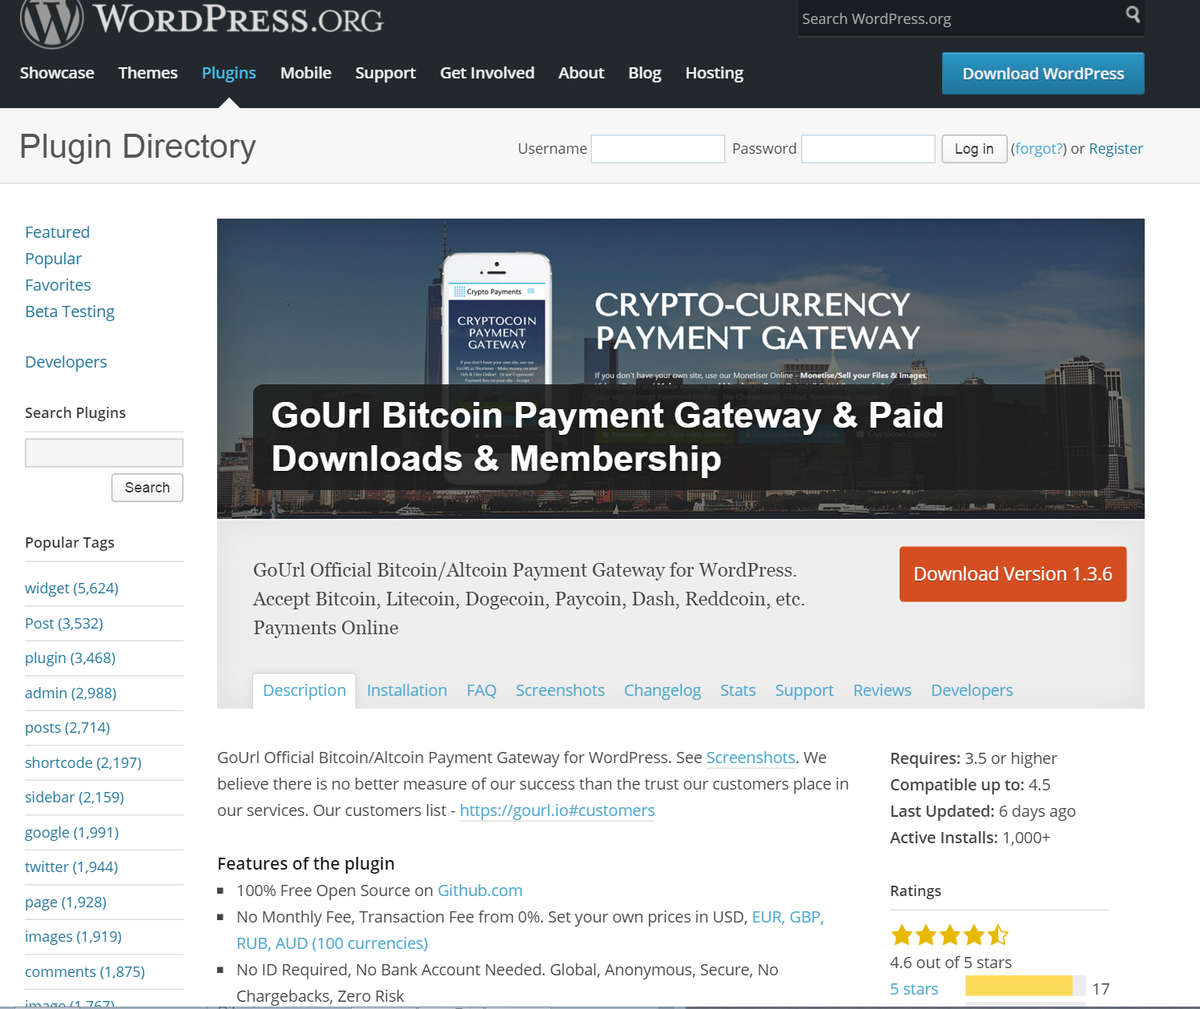Click the Download WordPress button
The width and height of the screenshot is (1200, 1009).
point(1043,73)
